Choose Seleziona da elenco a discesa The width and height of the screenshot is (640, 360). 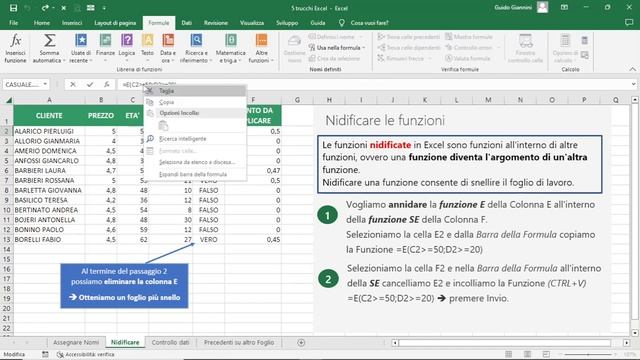(195, 162)
